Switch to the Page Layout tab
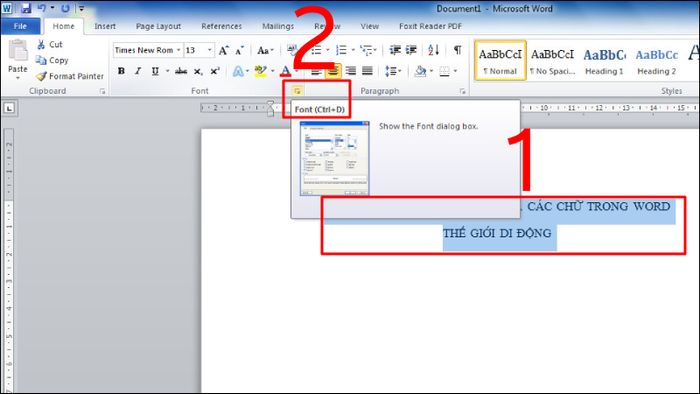Screen dimensions: 700x394 click(158, 26)
